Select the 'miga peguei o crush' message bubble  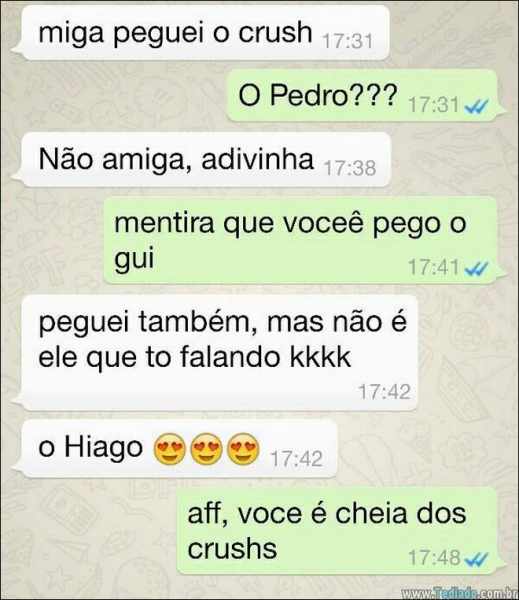coord(202,33)
